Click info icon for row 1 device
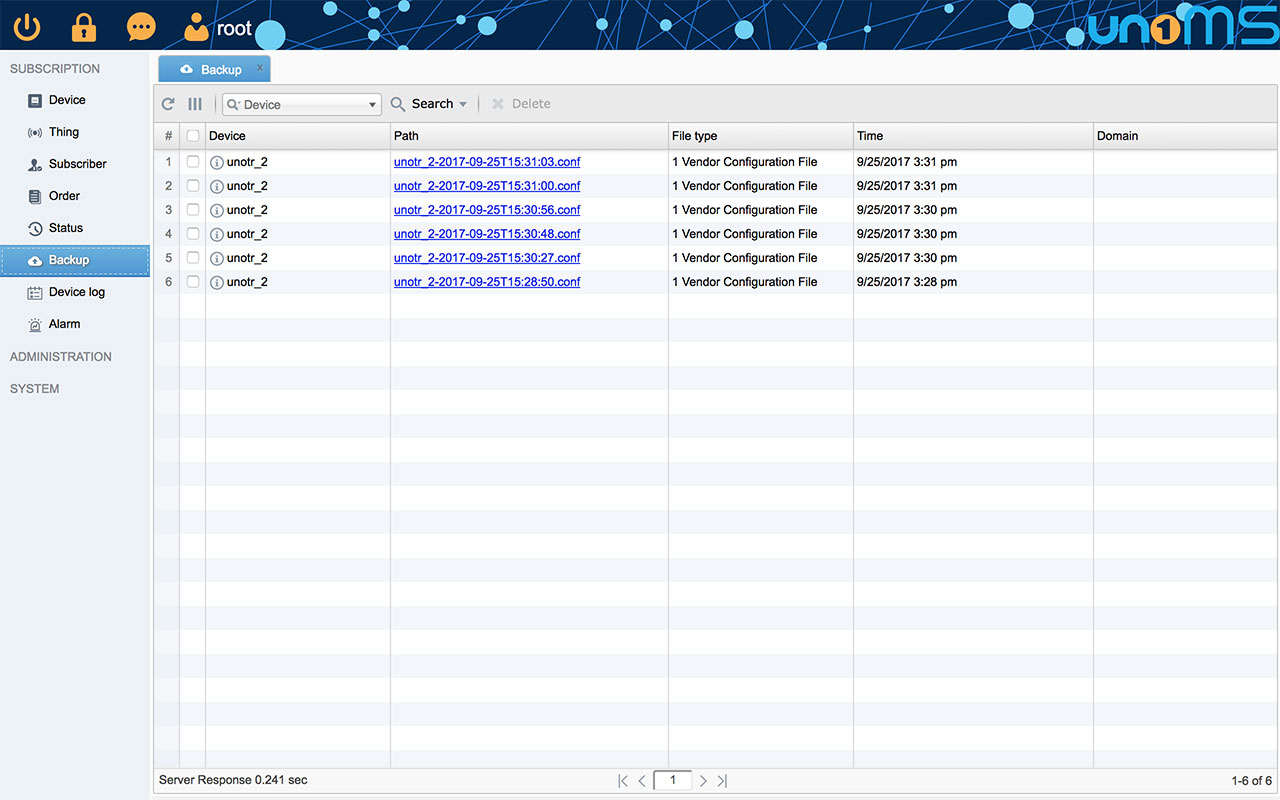1280x800 pixels. pyautogui.click(x=217, y=162)
